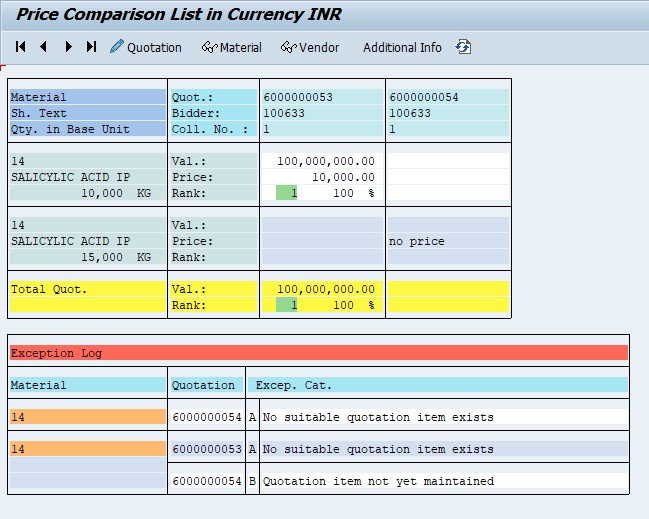Jump to first column icon
The width and height of the screenshot is (649, 519).
point(20,47)
